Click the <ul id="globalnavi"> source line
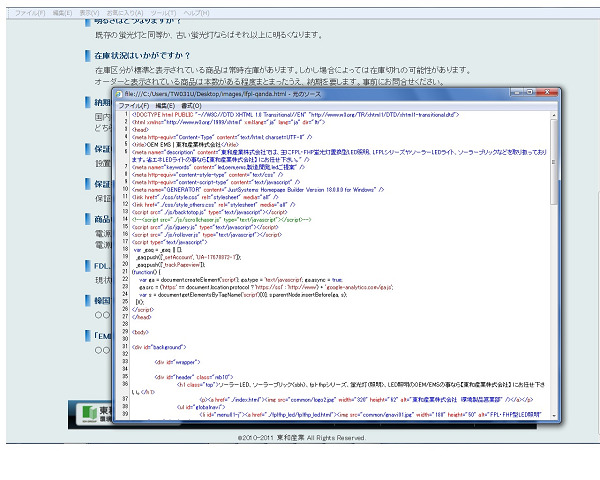 pyautogui.click(x=201, y=407)
